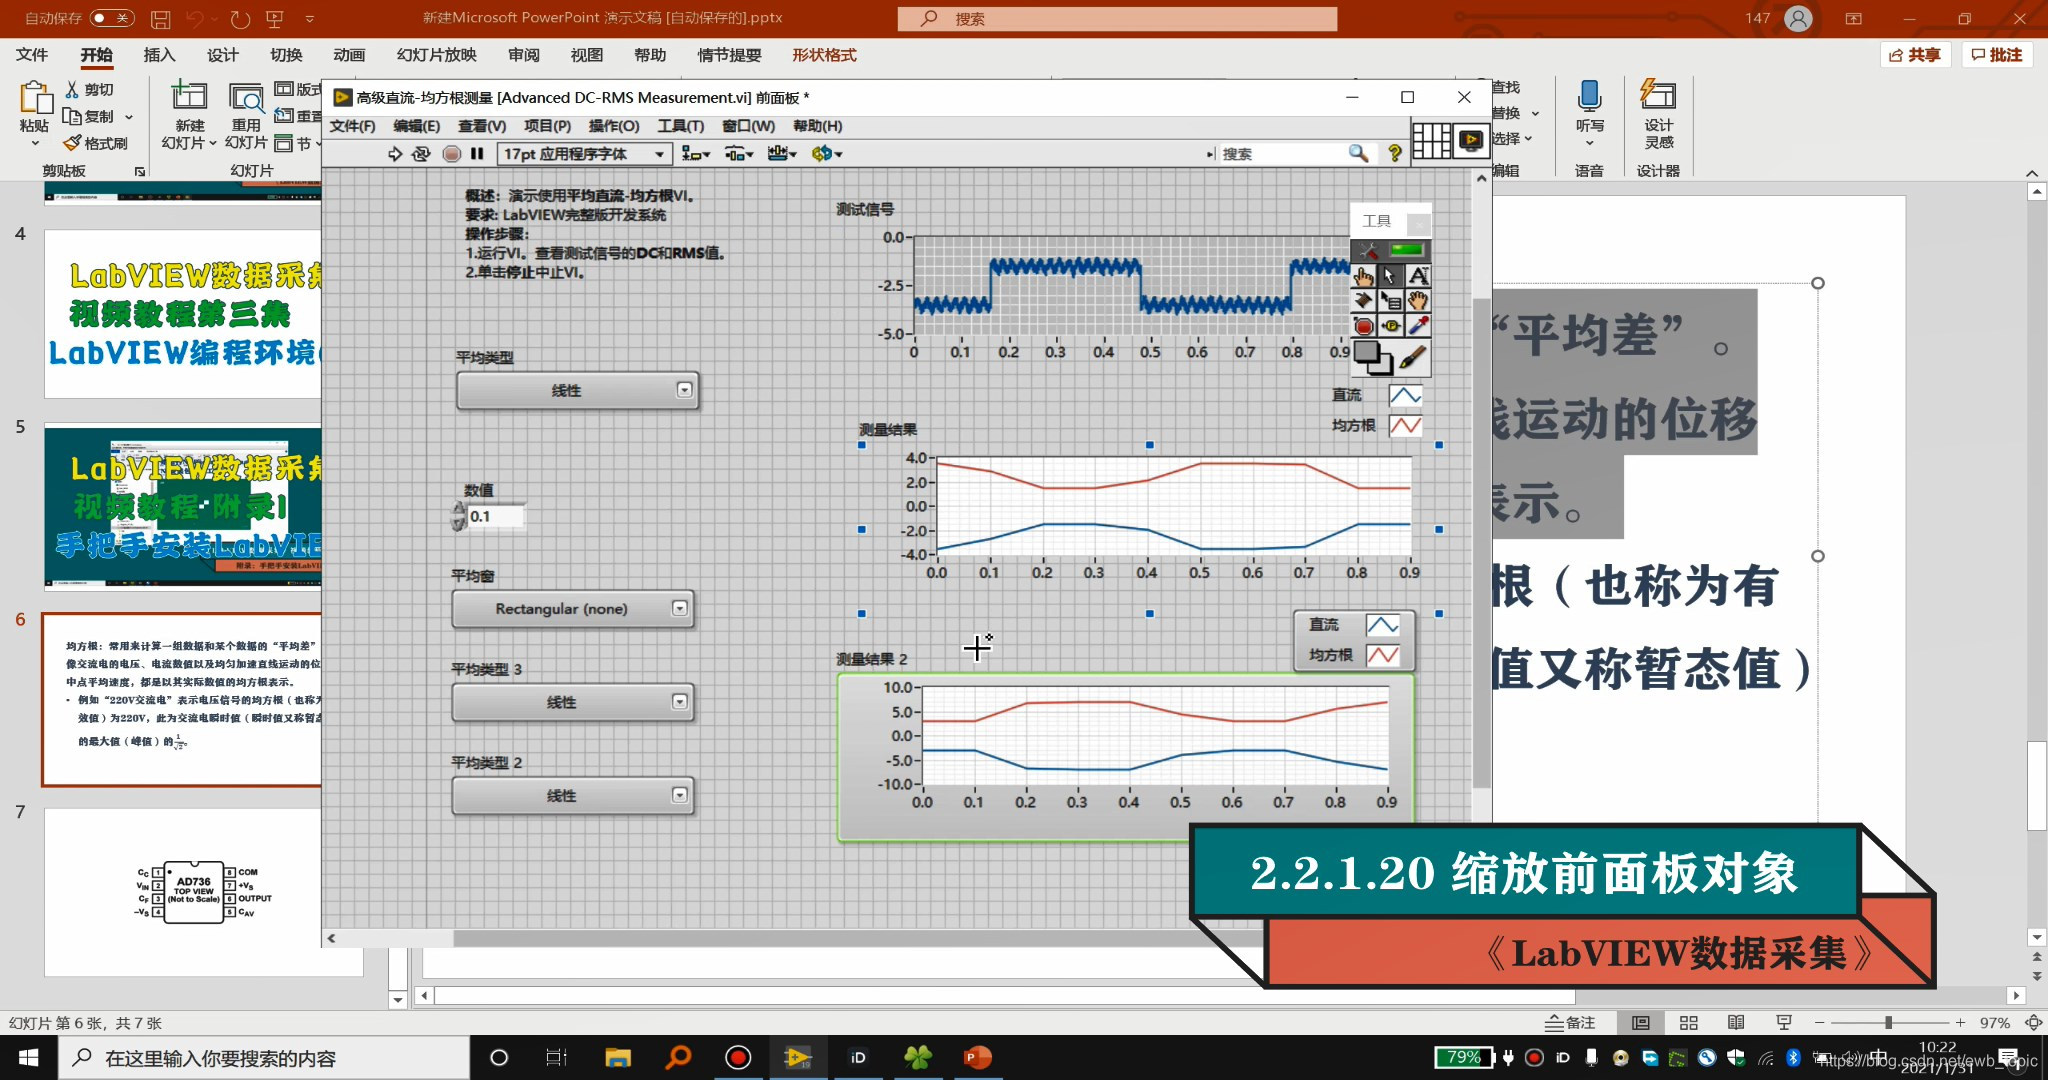Select the Get Color dropper tool

click(x=1418, y=326)
